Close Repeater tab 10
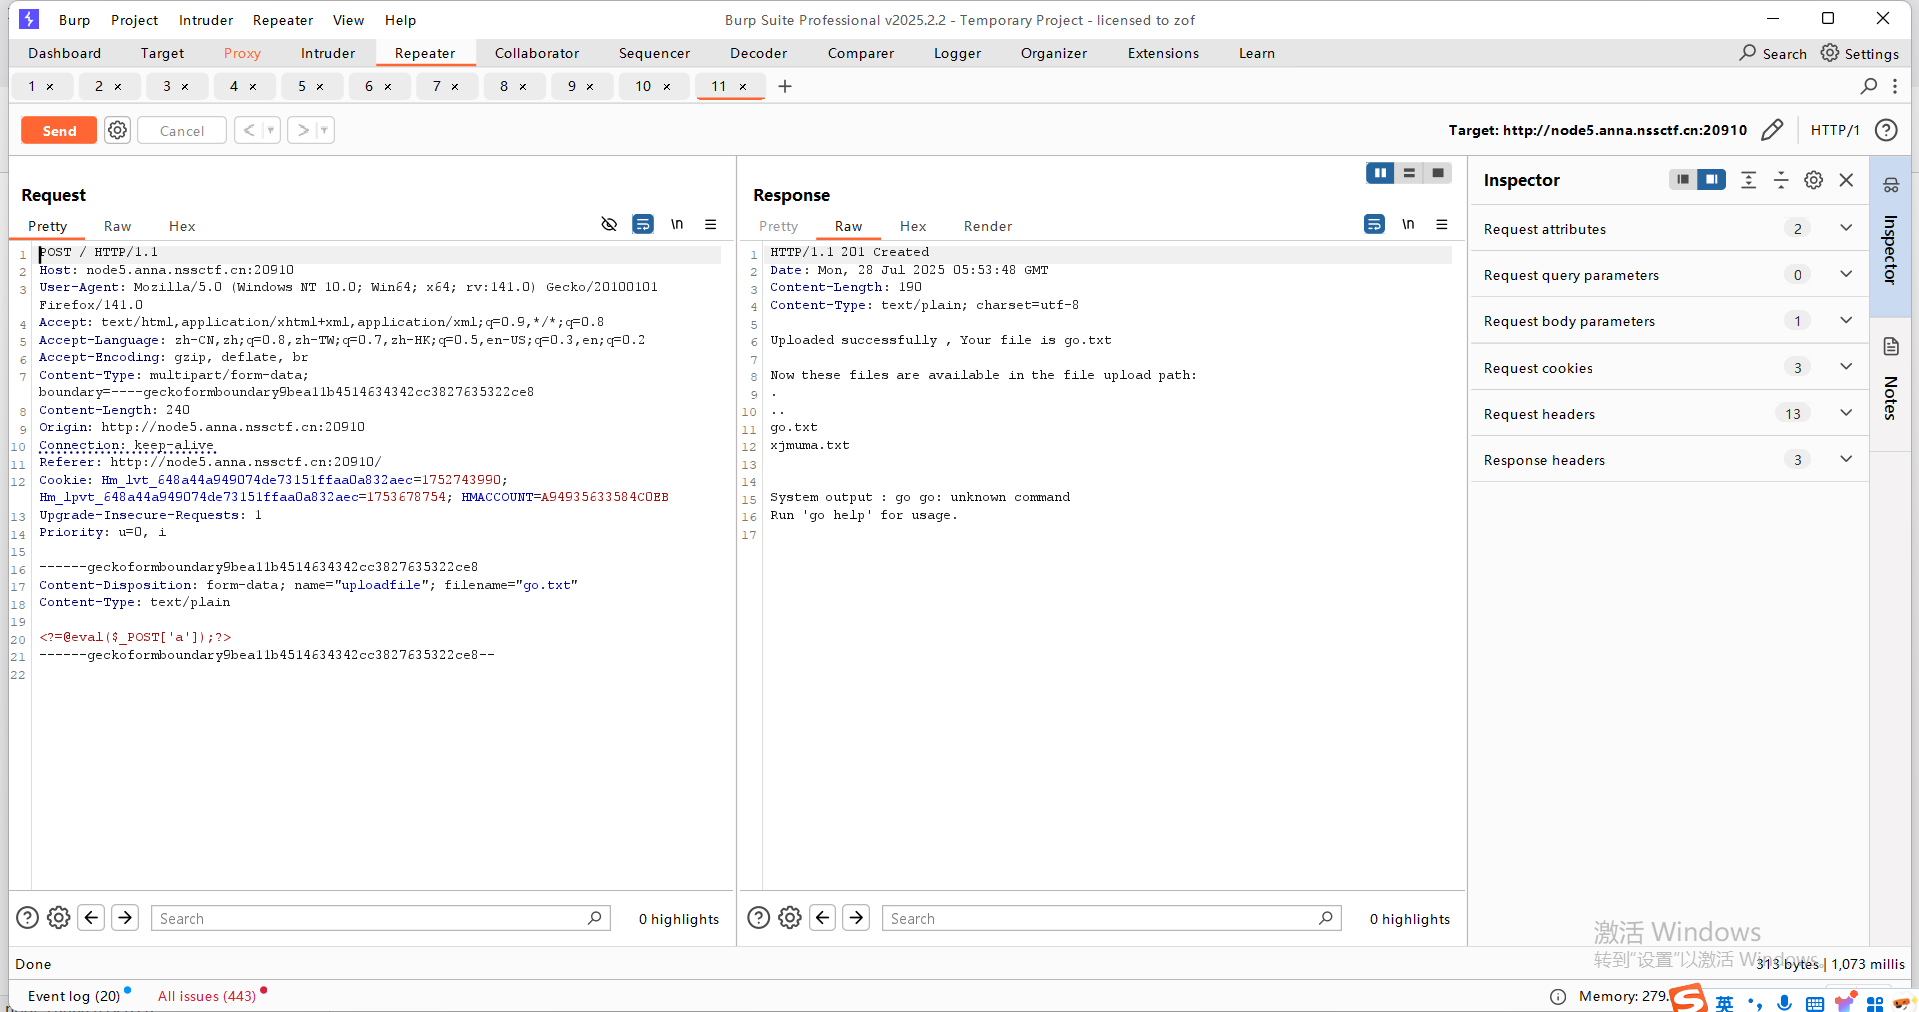Image resolution: width=1919 pixels, height=1012 pixels. 667,87
